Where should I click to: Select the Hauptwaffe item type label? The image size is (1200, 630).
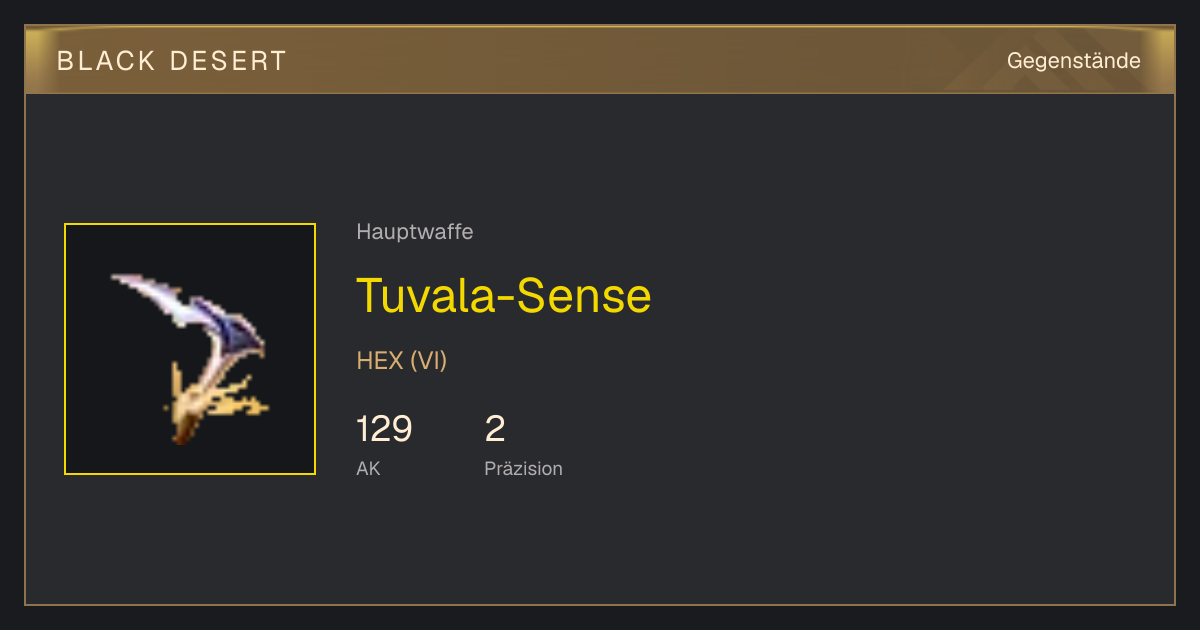pyautogui.click(x=415, y=232)
